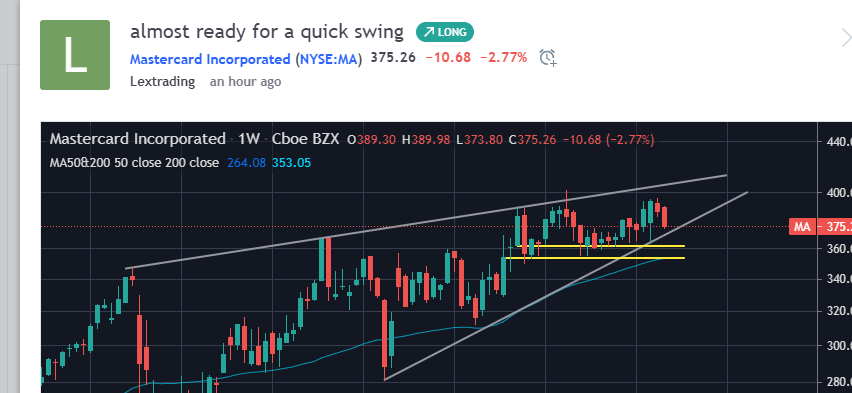
Task: Click the LONG arrow badge
Action: tap(445, 32)
